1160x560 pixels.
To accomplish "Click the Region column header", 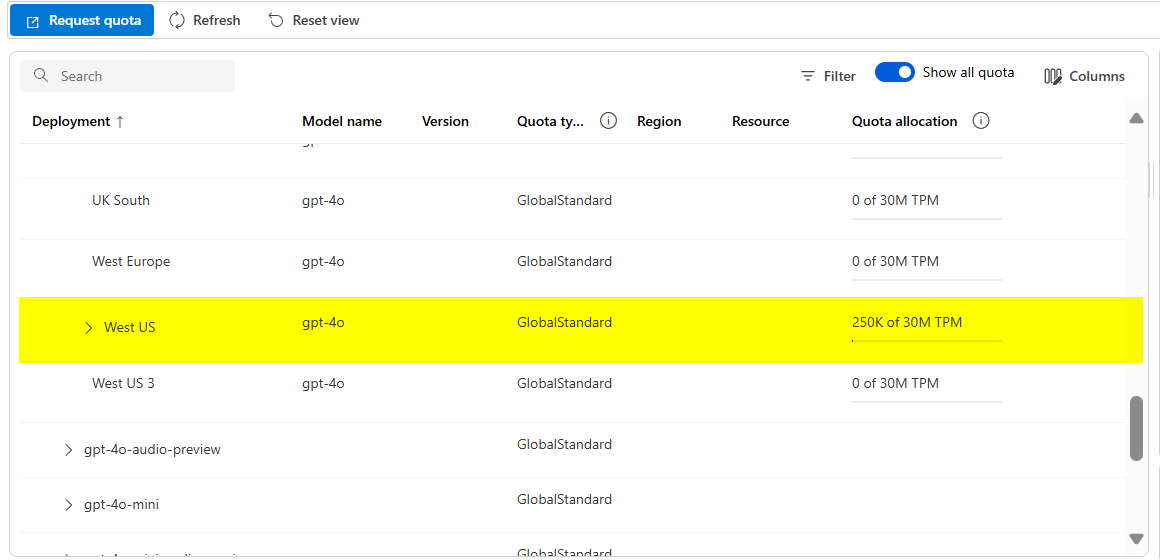I will (x=659, y=121).
